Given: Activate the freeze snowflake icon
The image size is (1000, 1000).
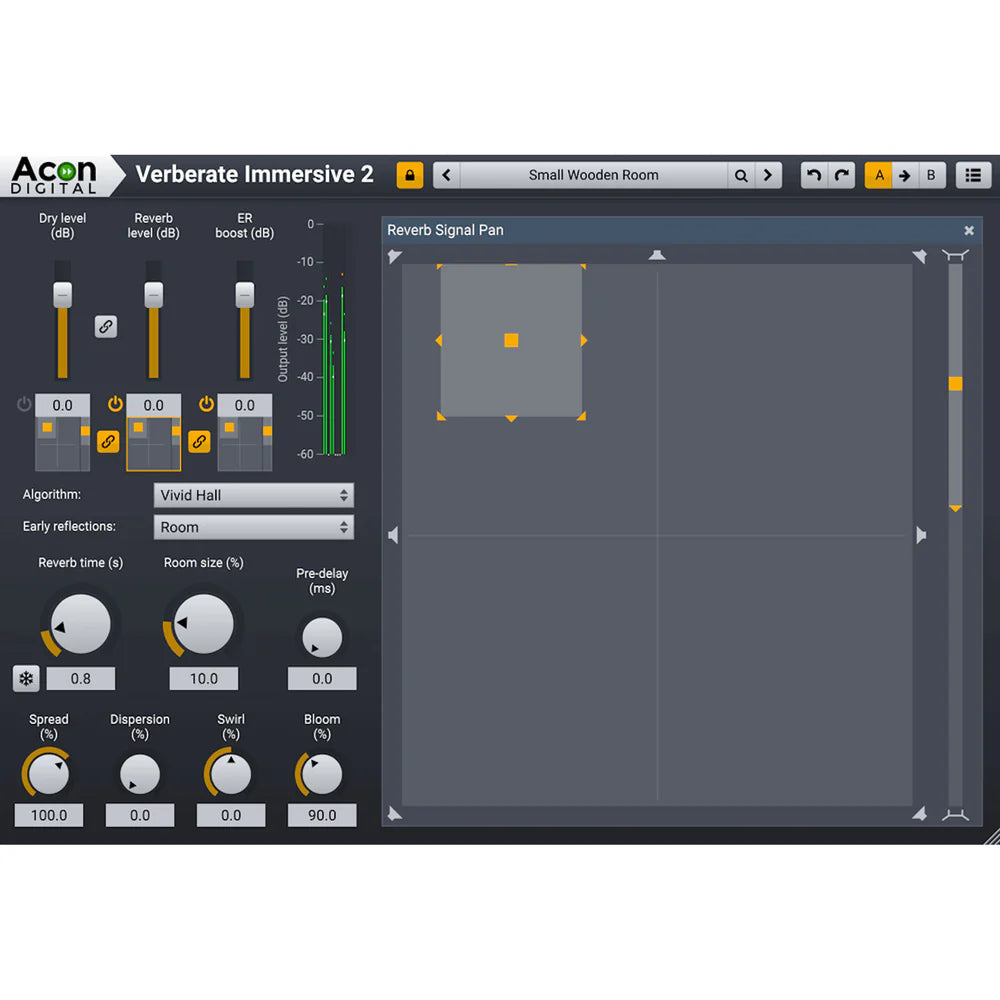Looking at the screenshot, I should pos(25,679).
